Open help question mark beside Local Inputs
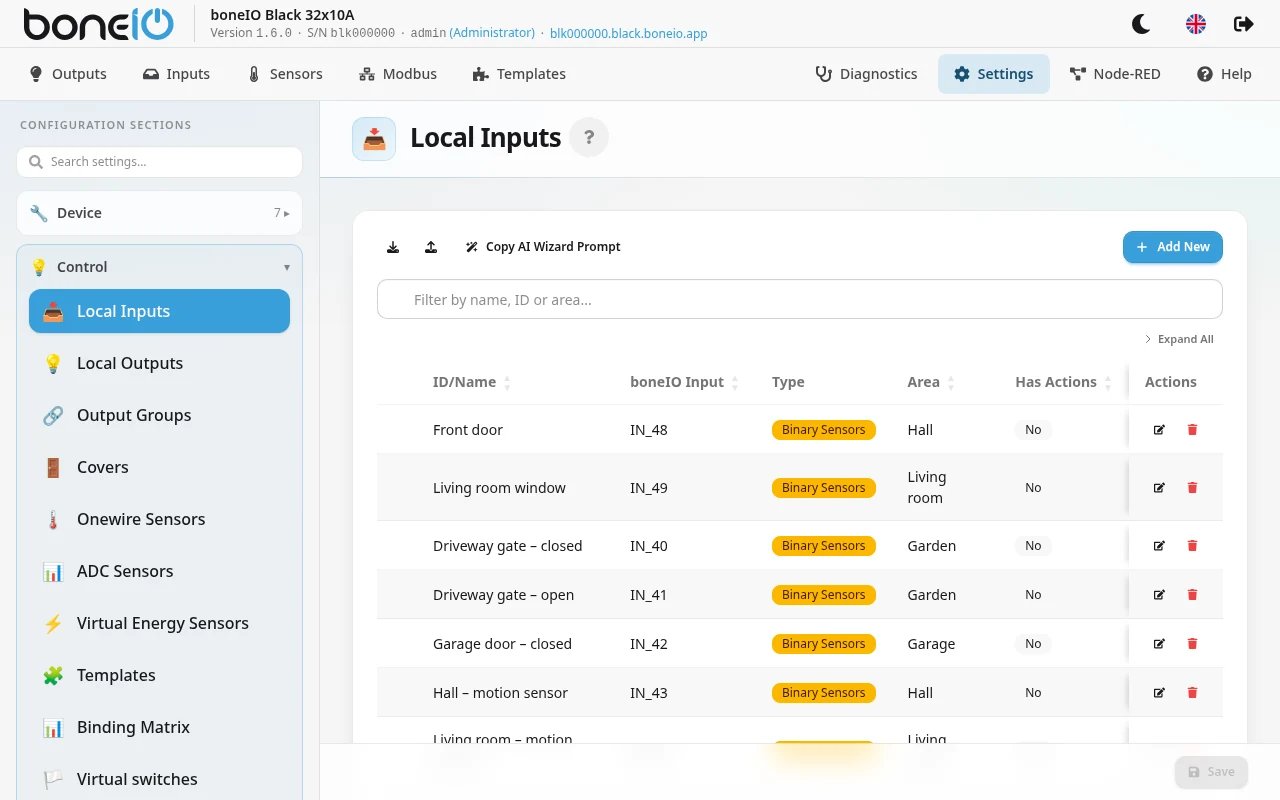The width and height of the screenshot is (1280, 800). (x=589, y=137)
